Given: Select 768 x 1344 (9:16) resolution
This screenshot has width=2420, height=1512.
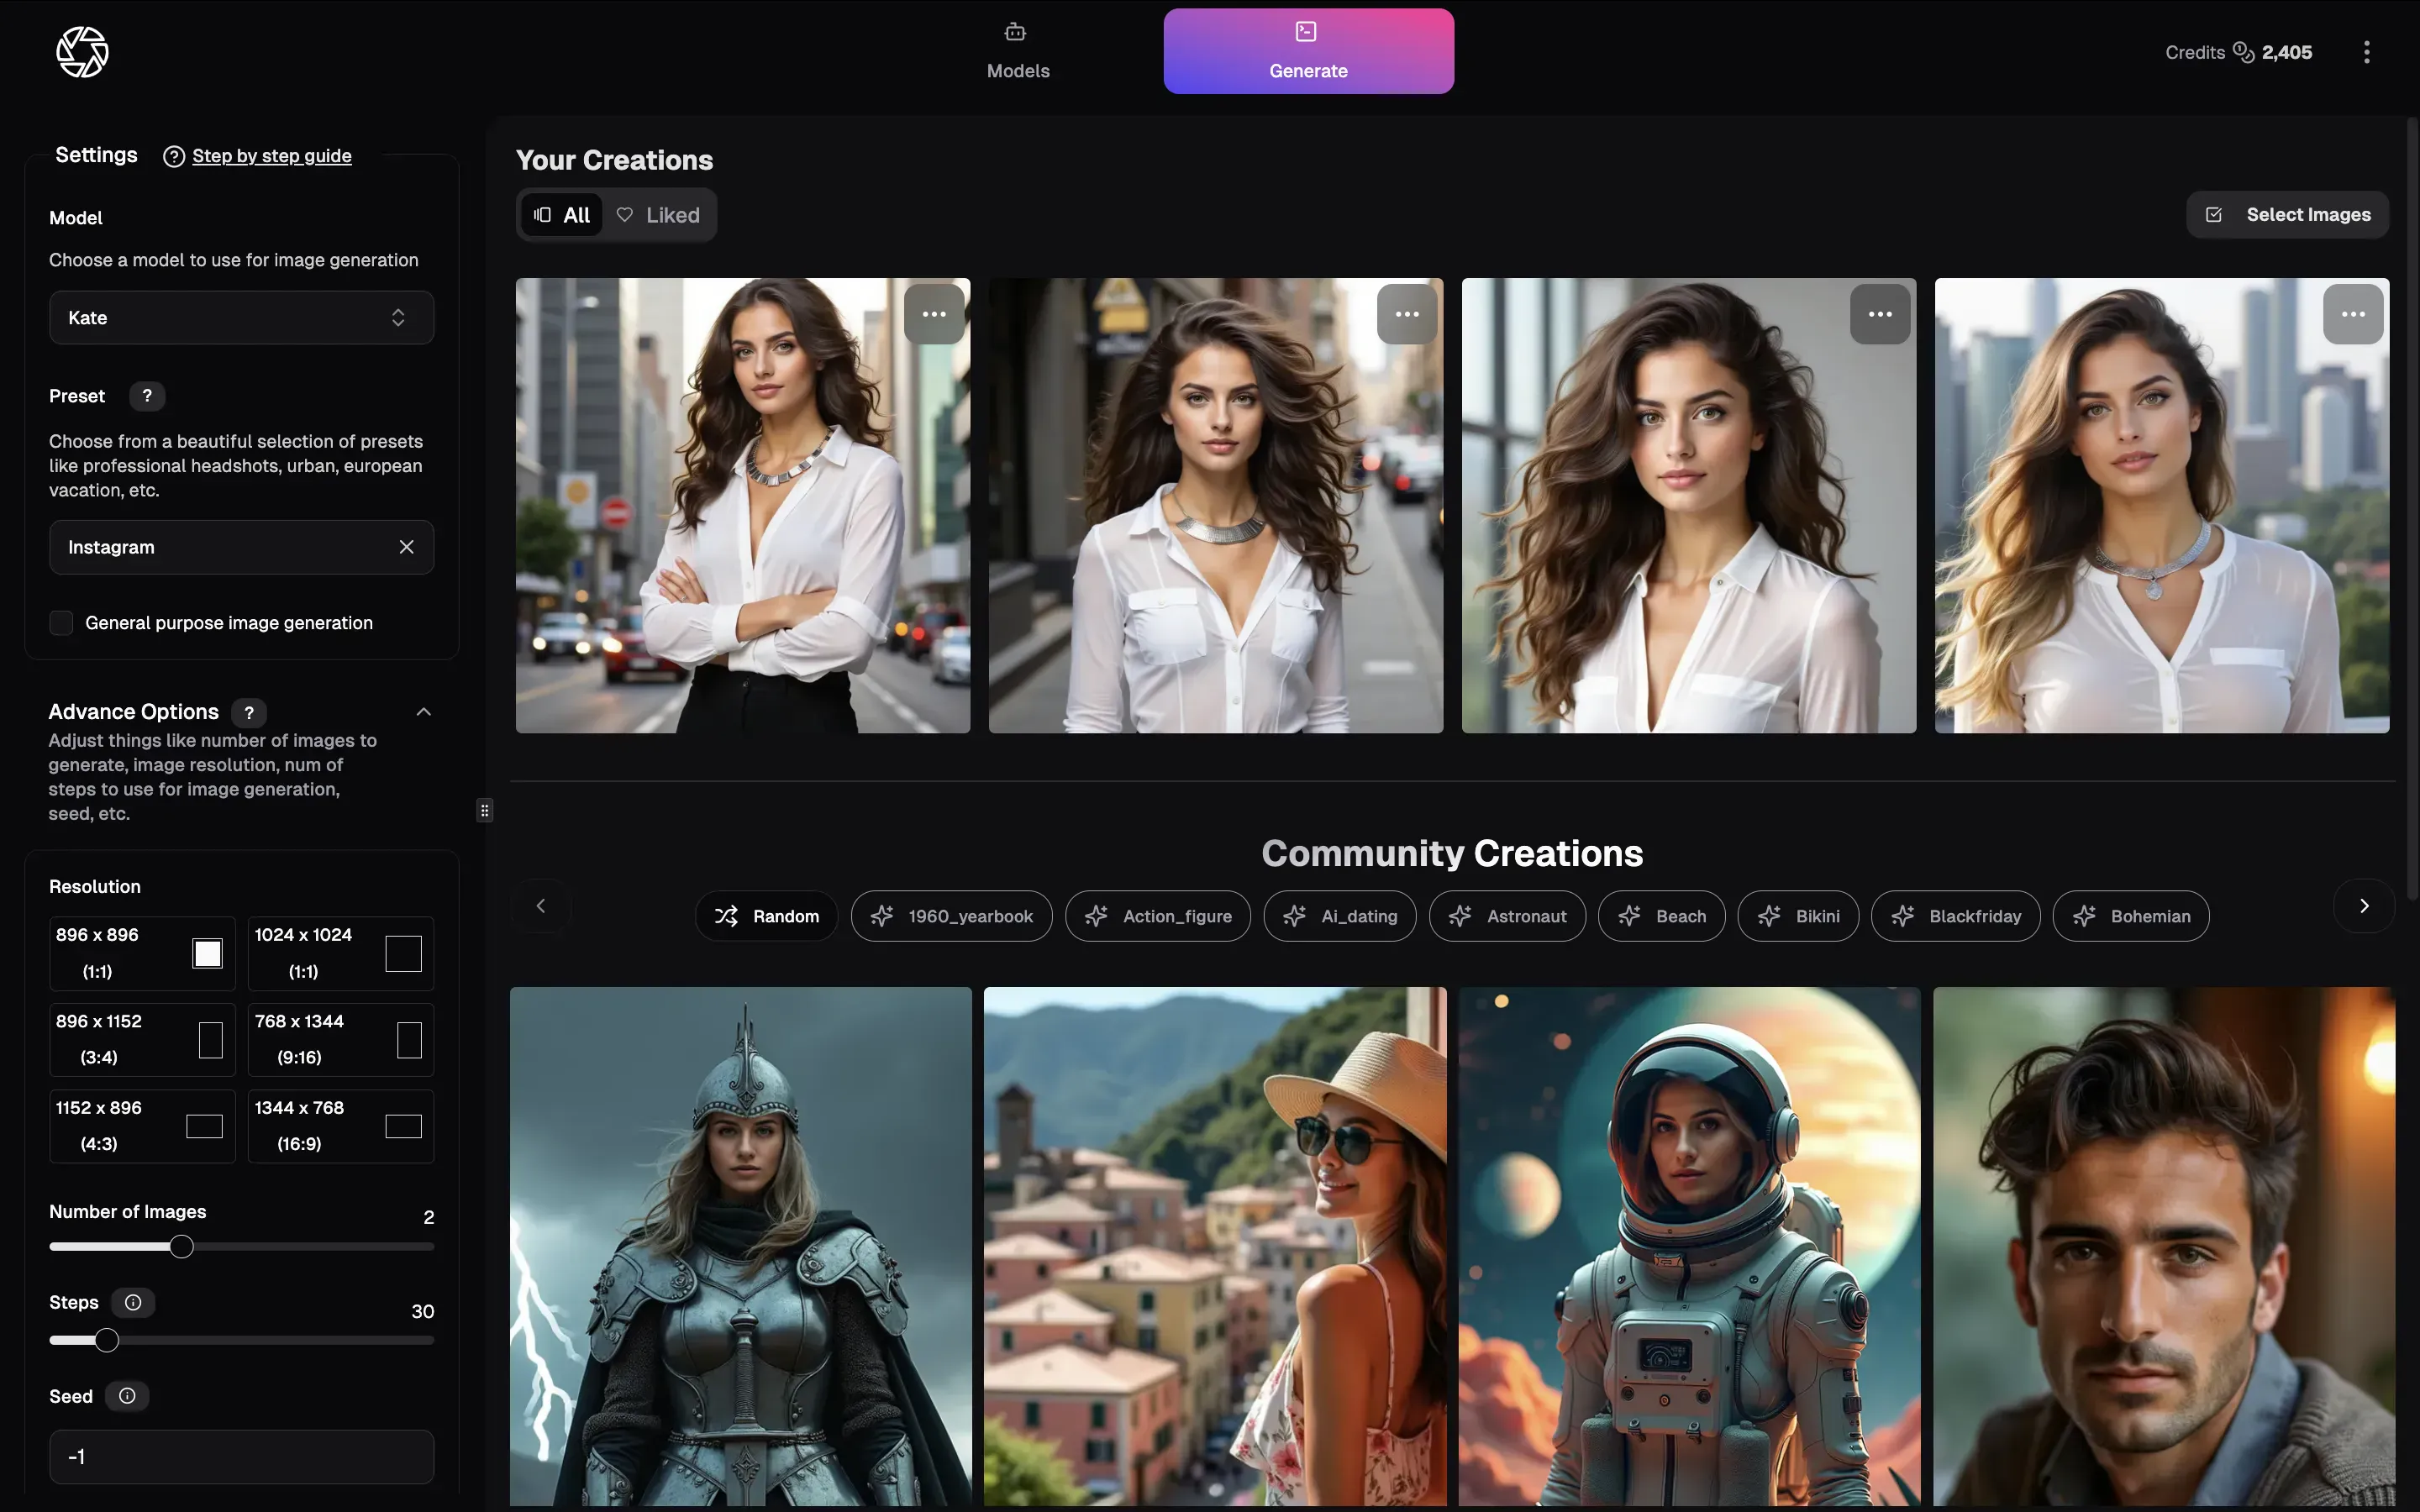Looking at the screenshot, I should click(340, 1039).
